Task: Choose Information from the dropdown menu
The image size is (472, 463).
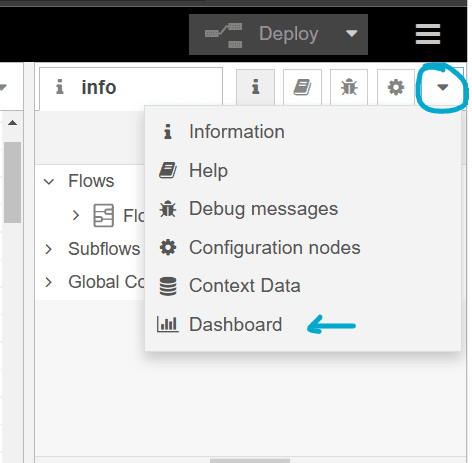Action: click(303, 132)
